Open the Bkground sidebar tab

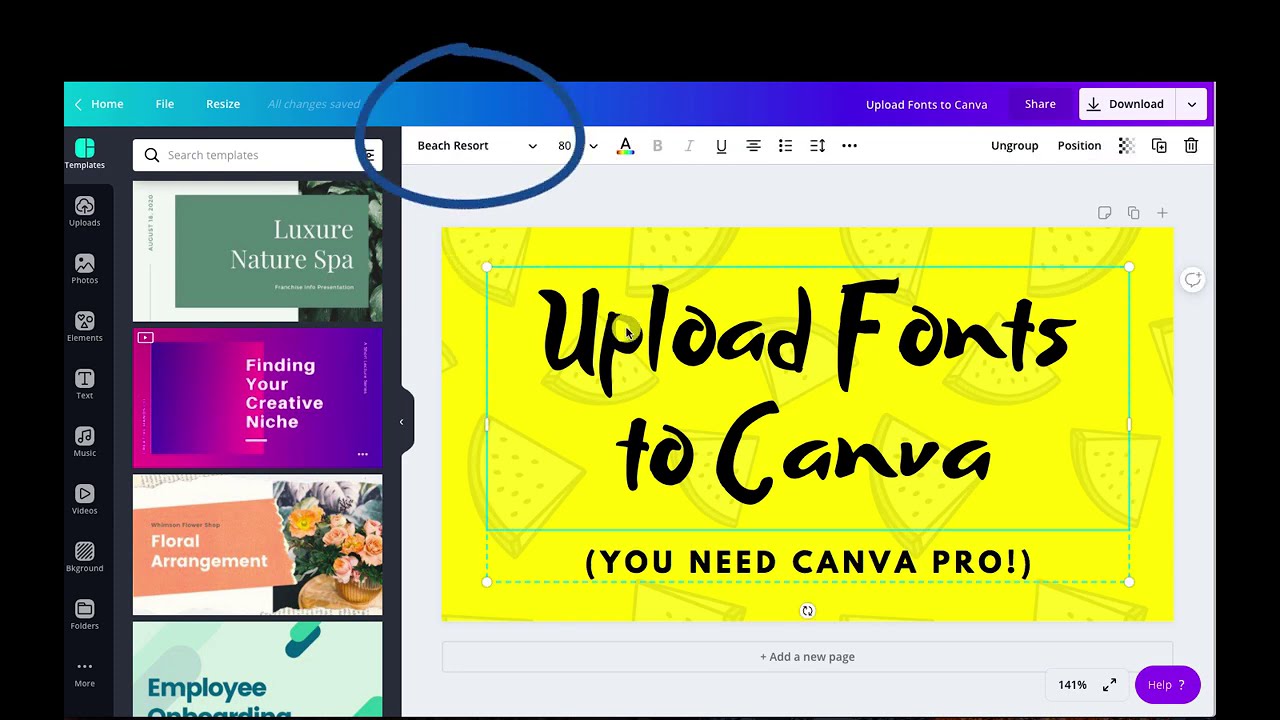(84, 558)
